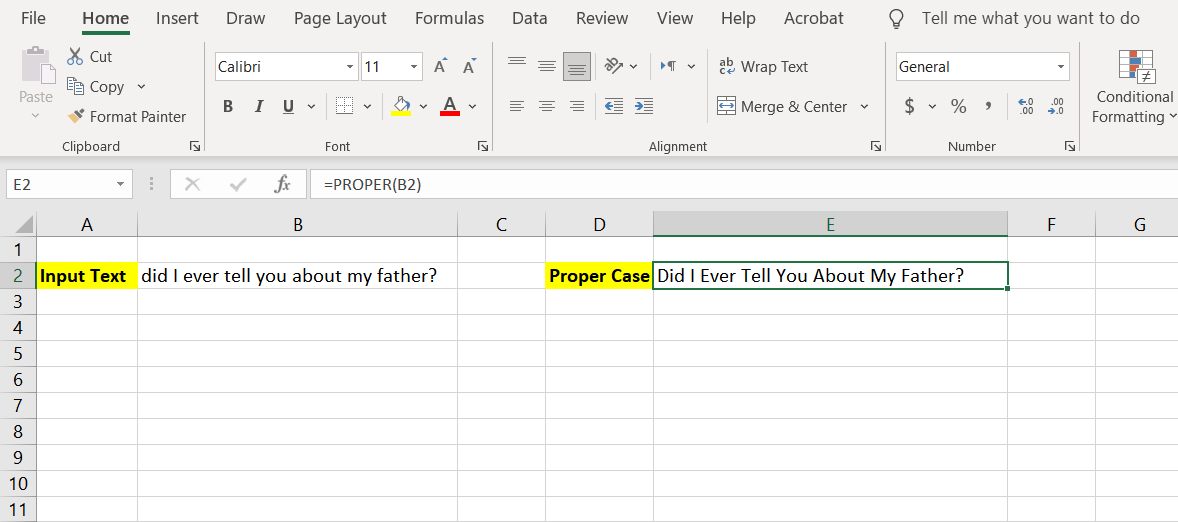Select Bottom Align icon

tap(577, 66)
